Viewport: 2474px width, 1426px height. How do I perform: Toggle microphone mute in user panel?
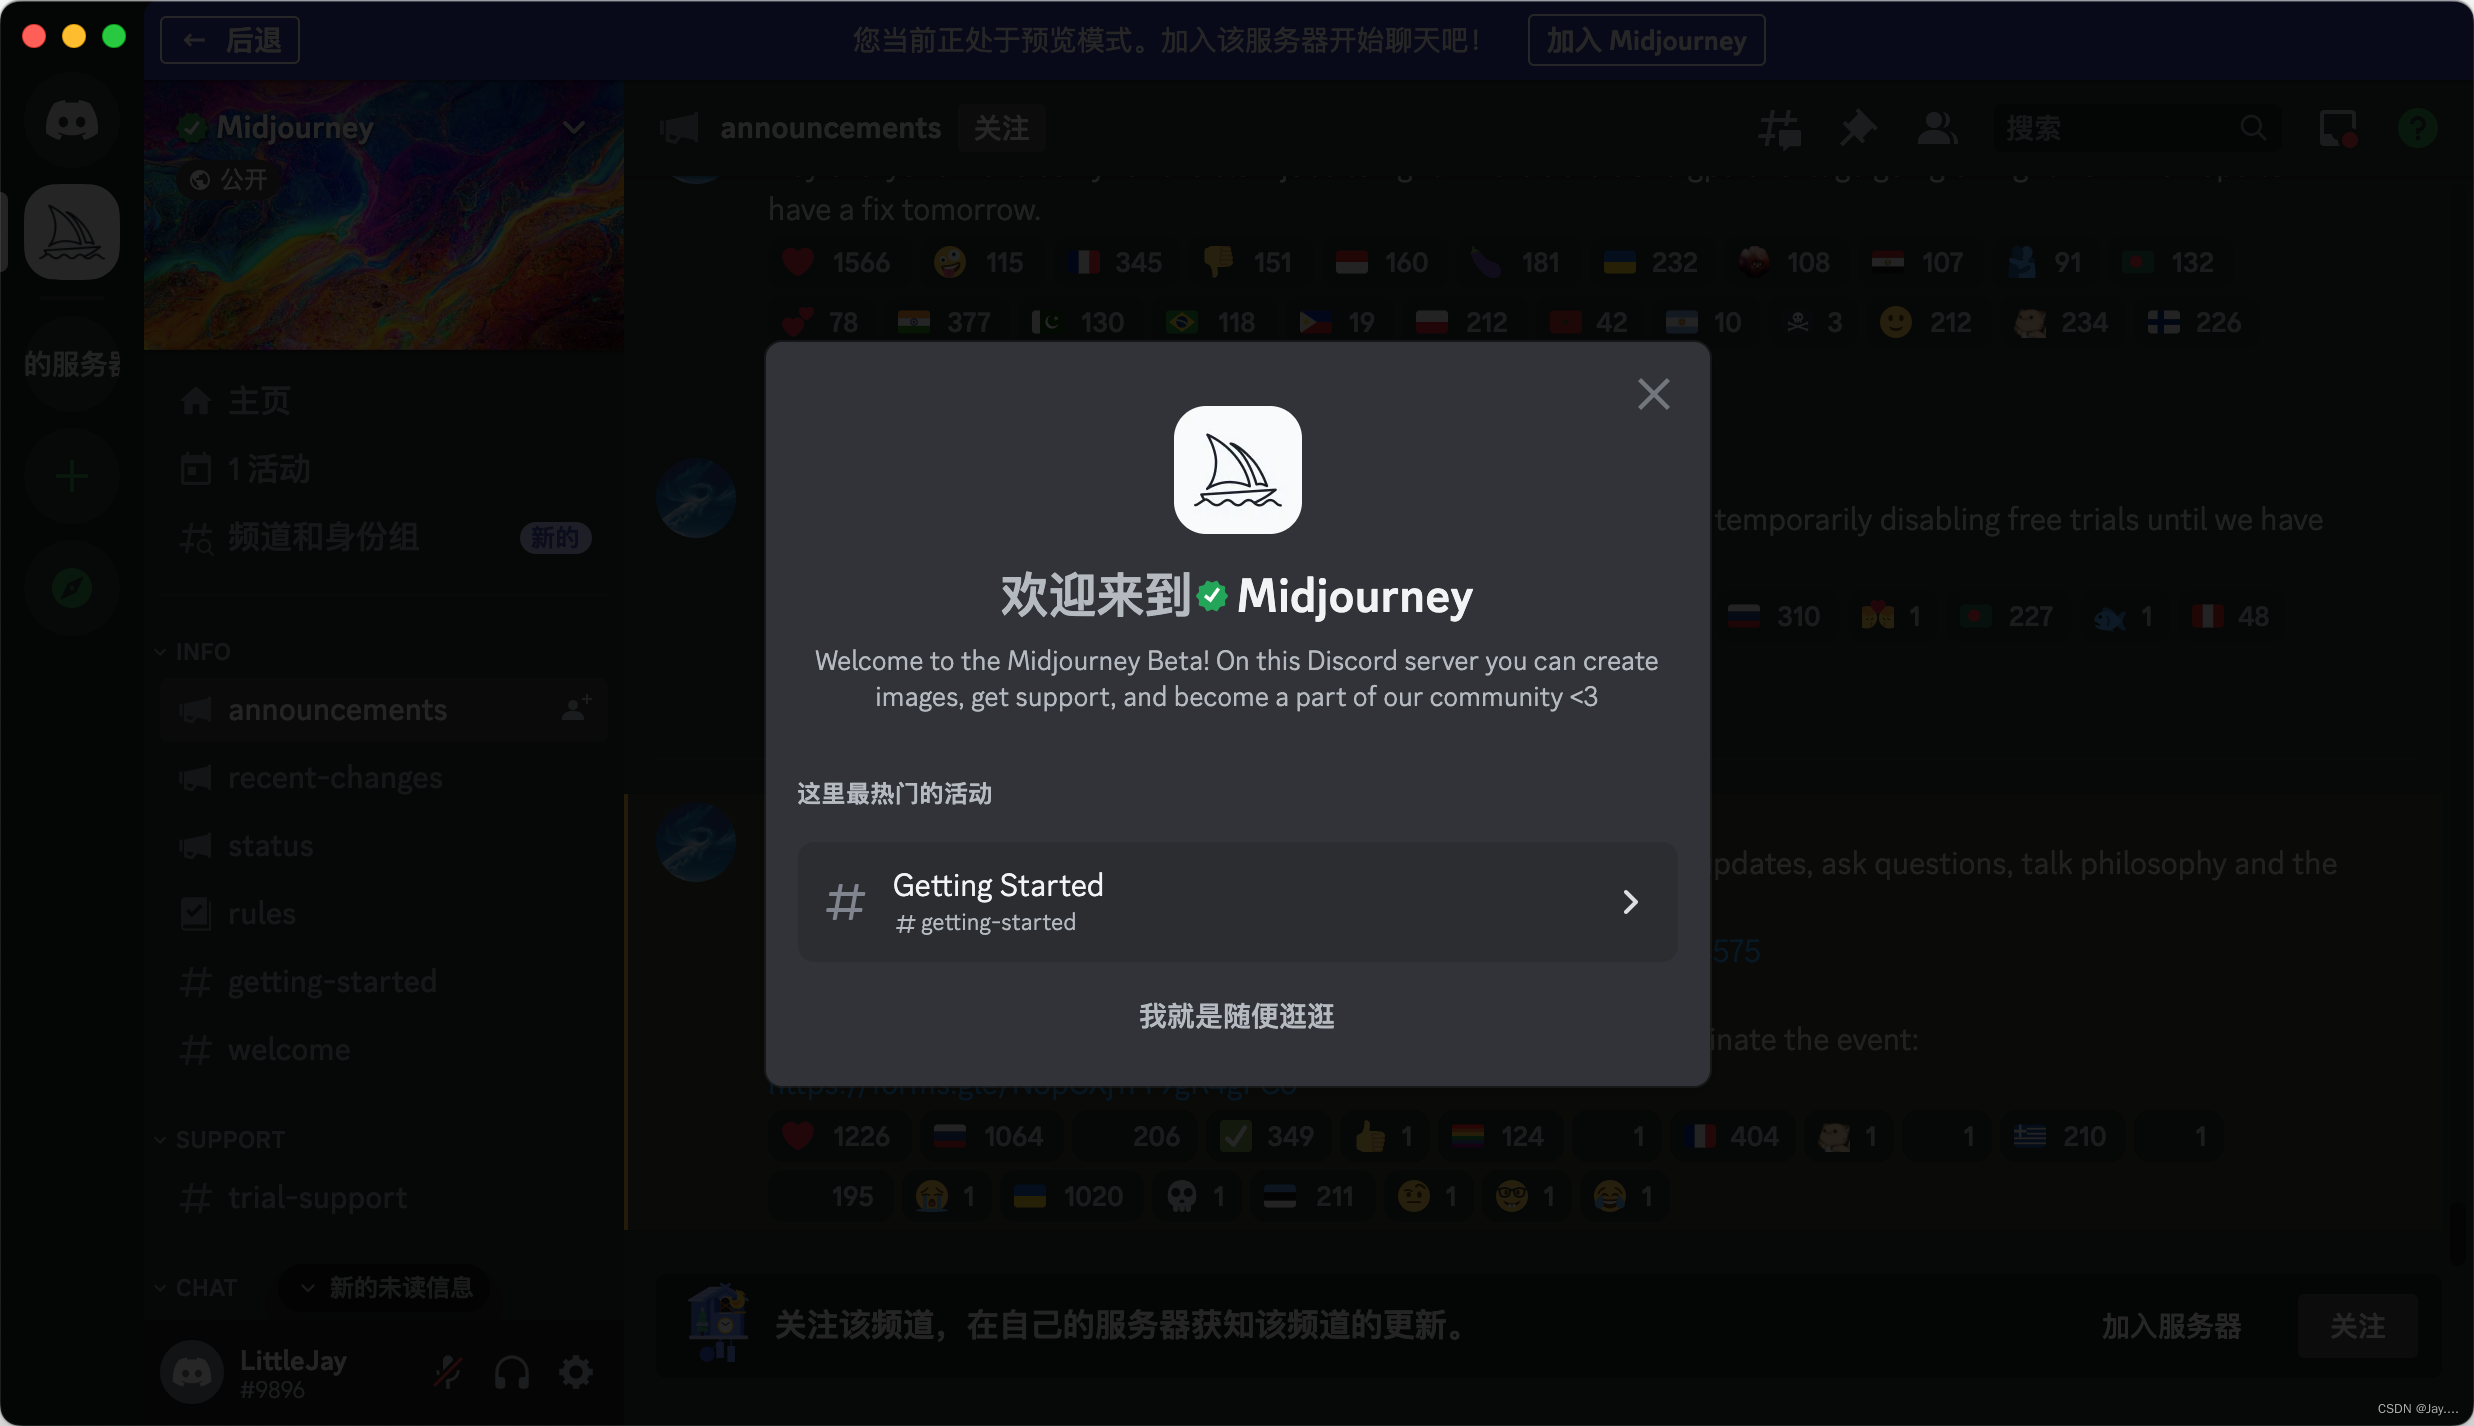447,1372
